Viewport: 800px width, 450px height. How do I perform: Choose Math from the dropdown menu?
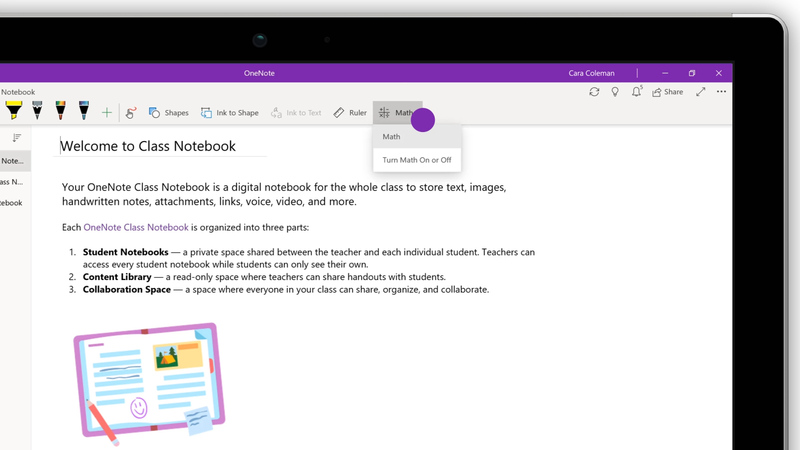coord(392,137)
